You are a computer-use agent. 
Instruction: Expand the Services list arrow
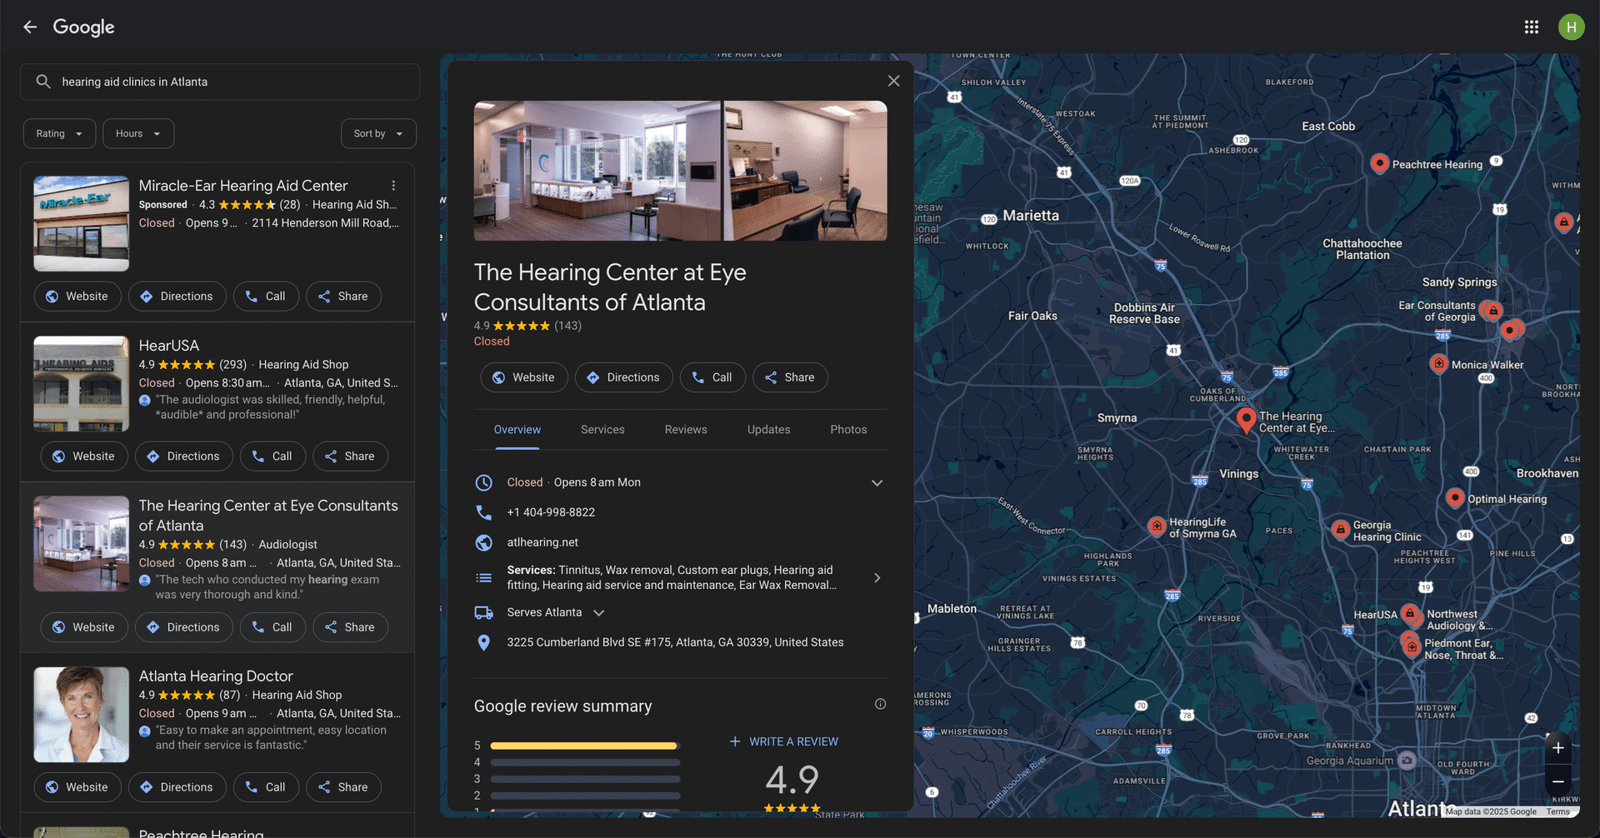point(877,578)
